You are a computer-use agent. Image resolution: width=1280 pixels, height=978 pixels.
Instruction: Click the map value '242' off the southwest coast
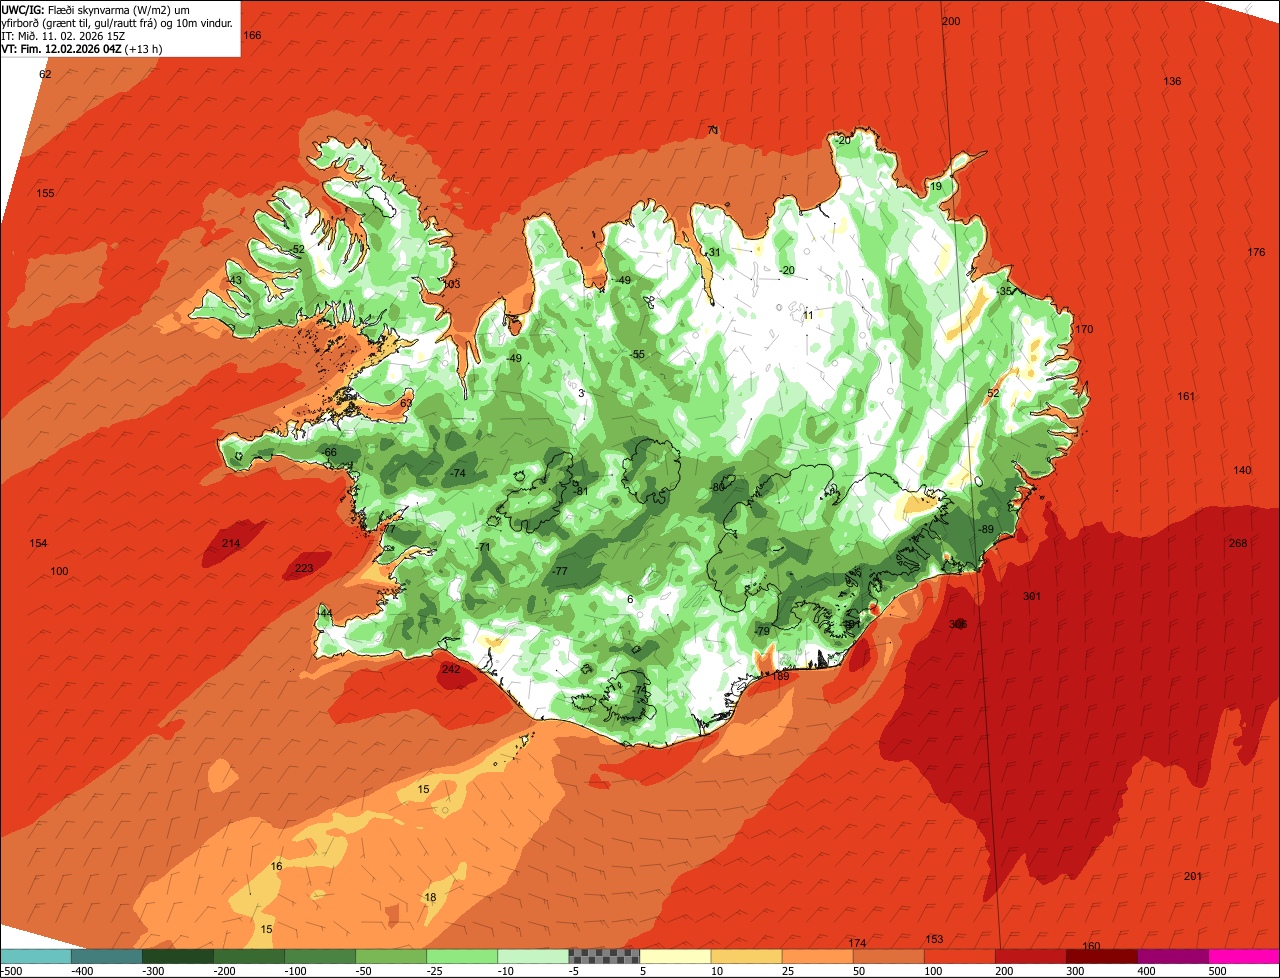[x=451, y=669]
